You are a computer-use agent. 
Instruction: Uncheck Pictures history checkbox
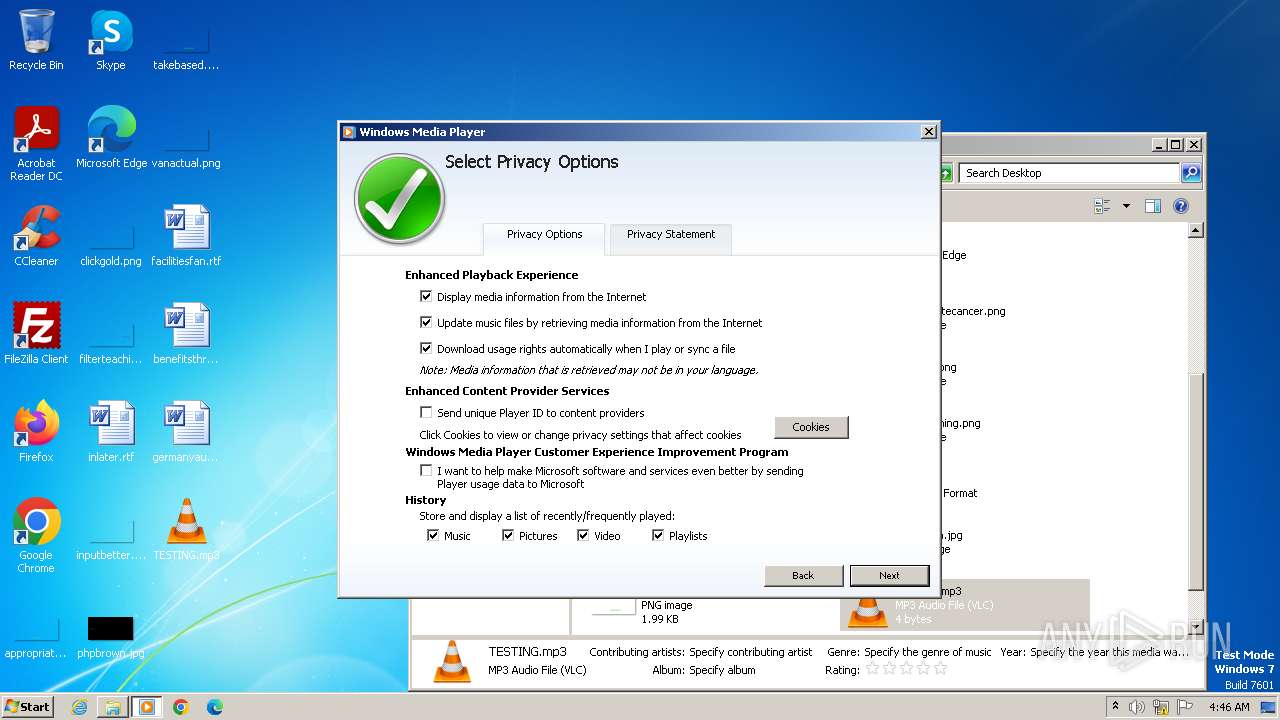point(508,536)
